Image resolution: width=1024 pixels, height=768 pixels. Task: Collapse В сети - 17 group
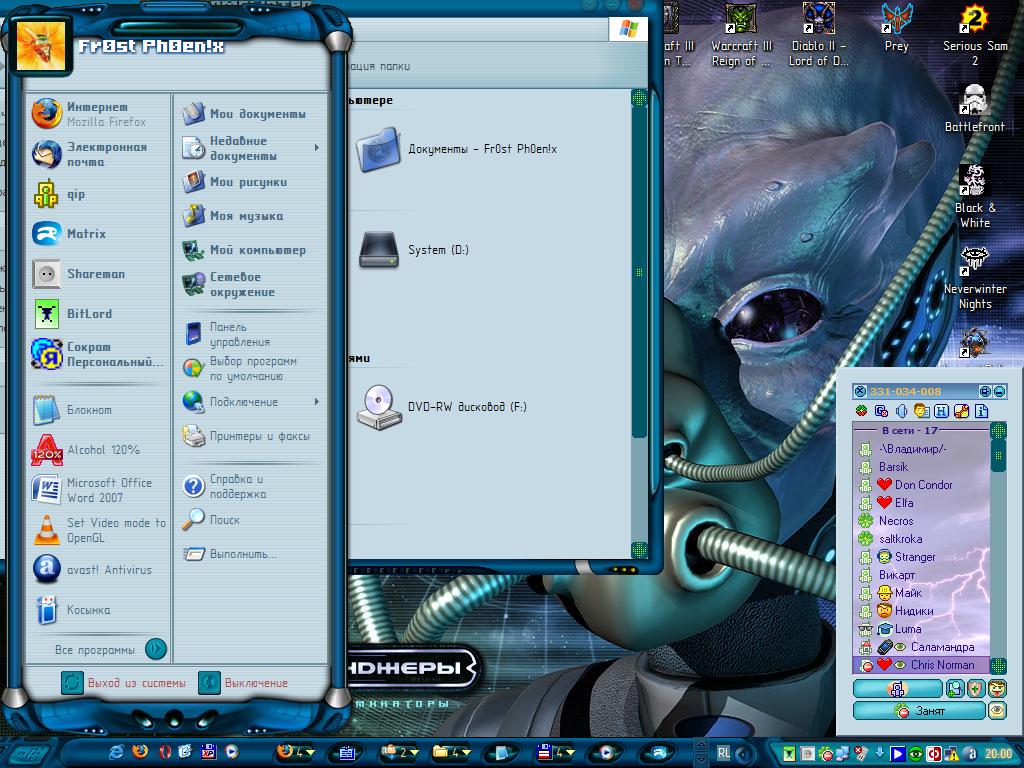(x=909, y=430)
